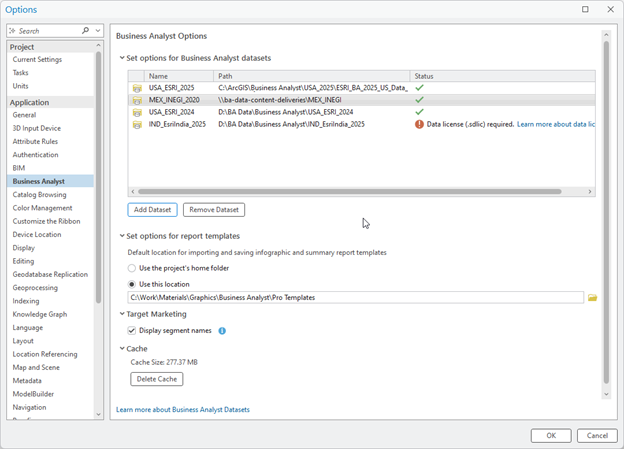Click the Remove Dataset button

(x=214, y=210)
